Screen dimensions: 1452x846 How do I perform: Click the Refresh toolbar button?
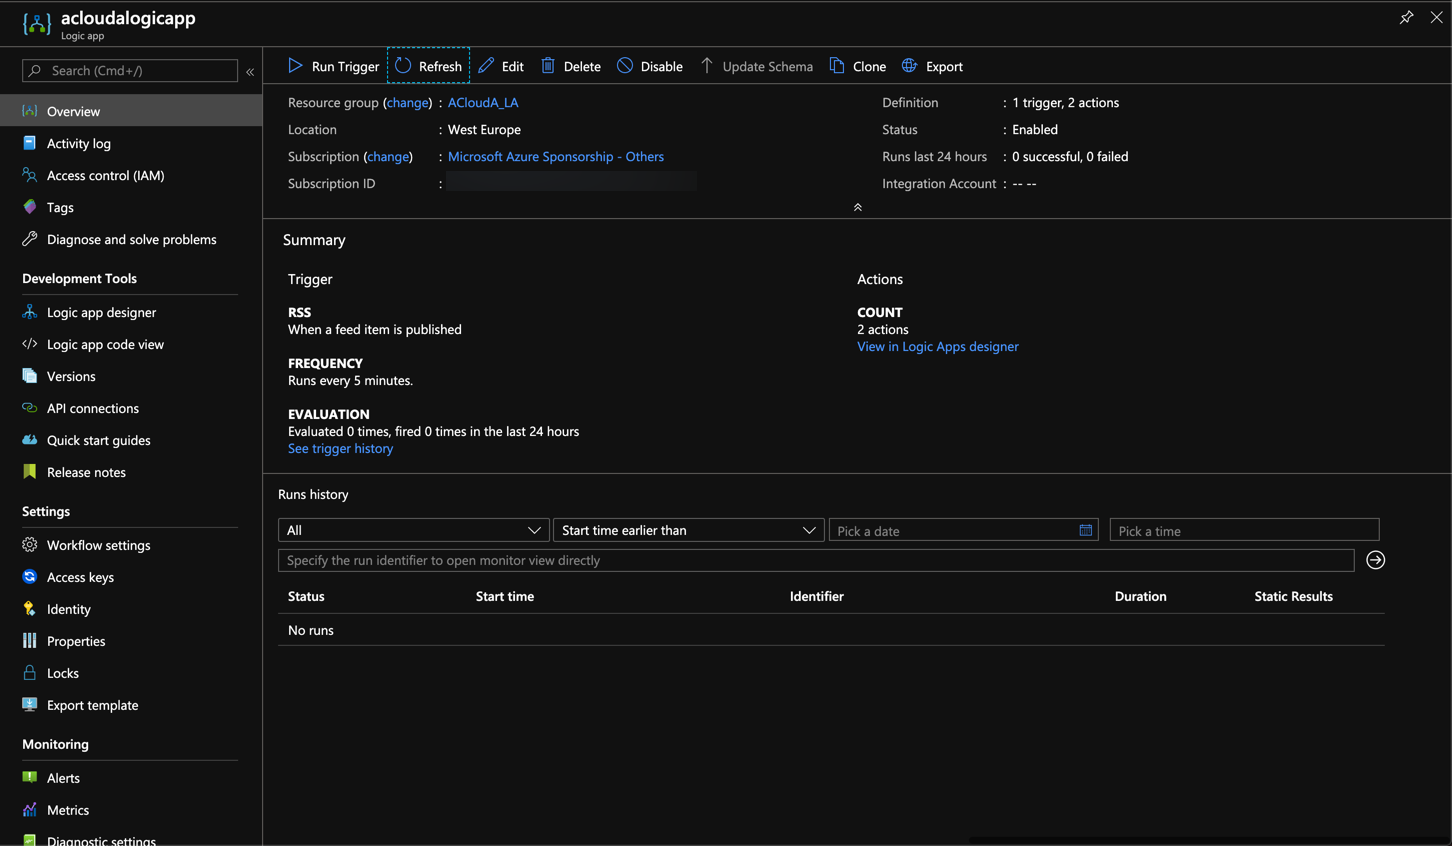(x=428, y=66)
